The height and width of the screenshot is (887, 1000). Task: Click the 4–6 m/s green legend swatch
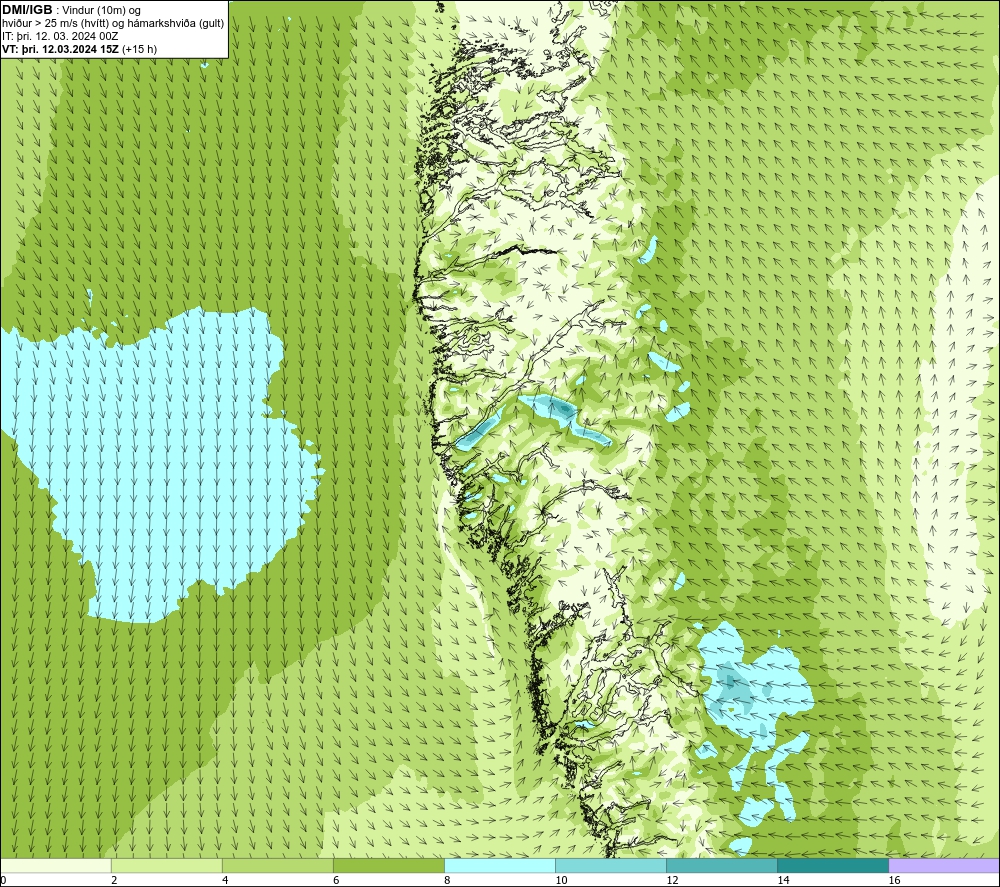pyautogui.click(x=277, y=865)
